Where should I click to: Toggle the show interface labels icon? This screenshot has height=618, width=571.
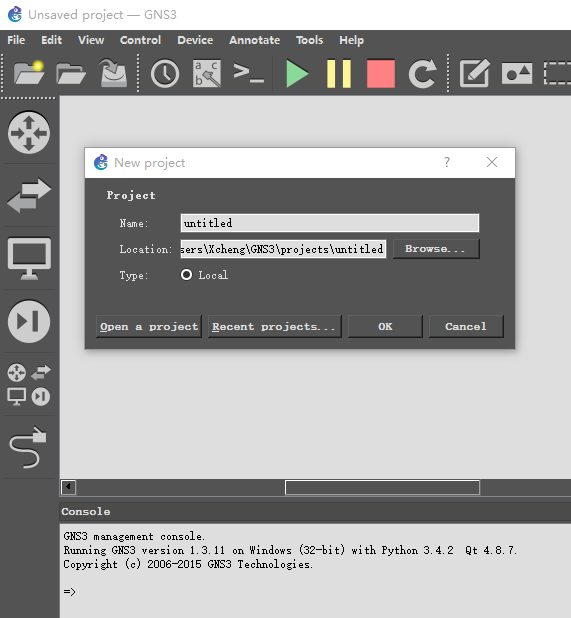pyautogui.click(x=207, y=73)
